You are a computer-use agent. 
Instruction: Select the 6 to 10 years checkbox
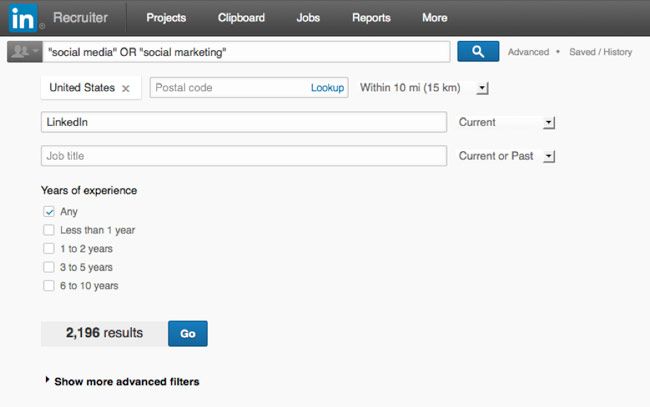[48, 286]
